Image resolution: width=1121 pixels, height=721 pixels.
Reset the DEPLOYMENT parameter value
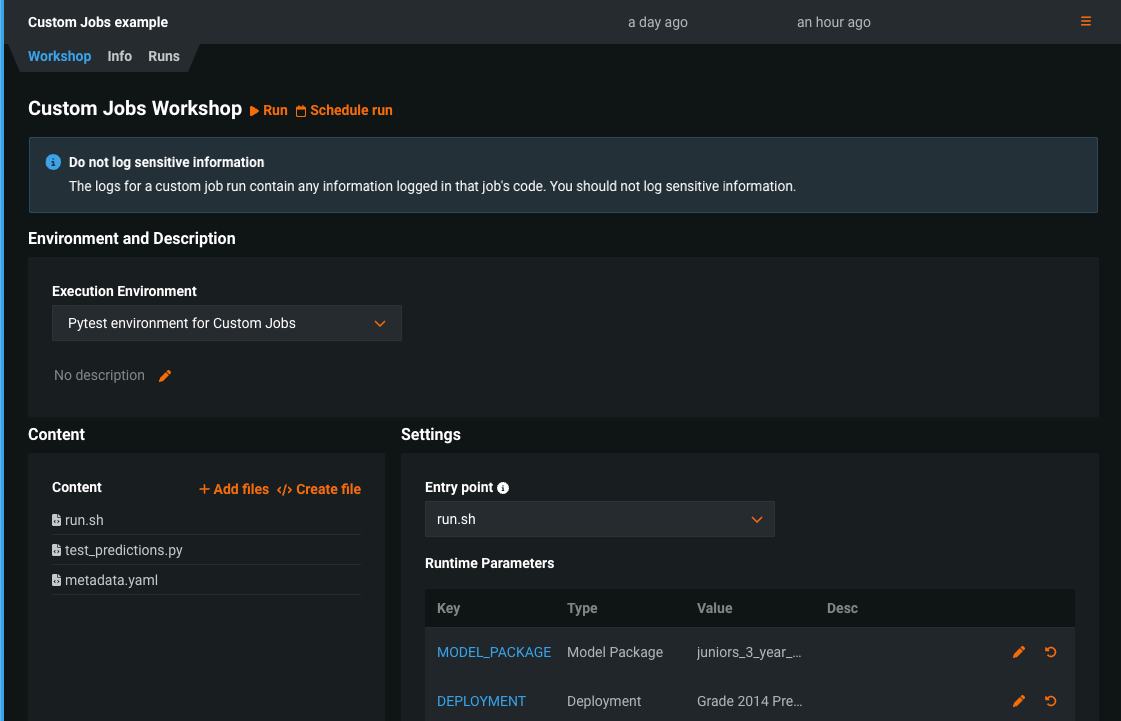[1050, 701]
